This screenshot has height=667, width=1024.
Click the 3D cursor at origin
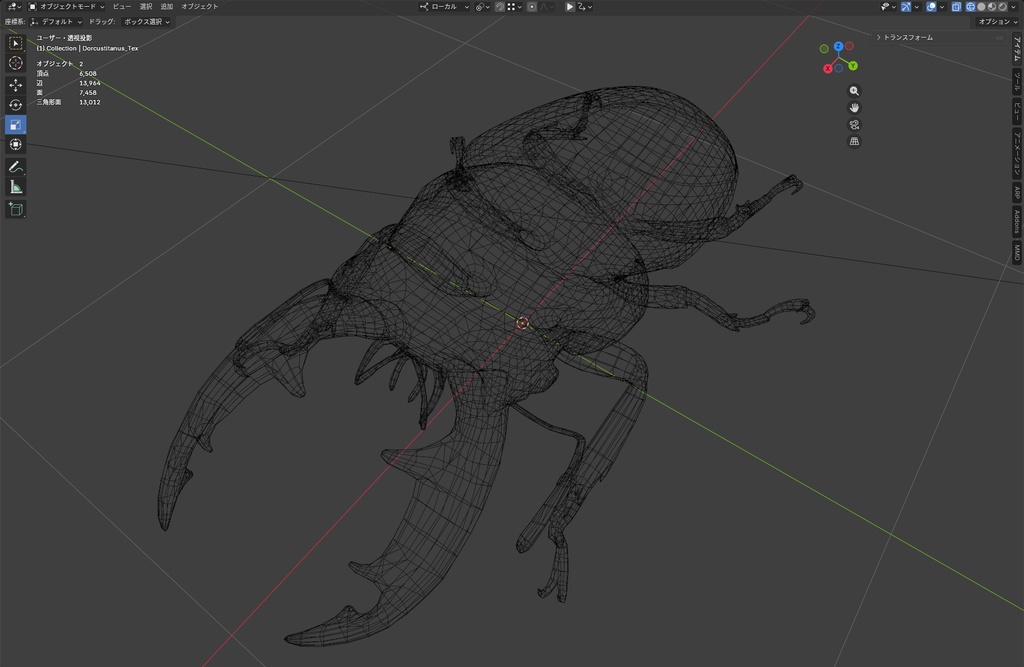(522, 323)
